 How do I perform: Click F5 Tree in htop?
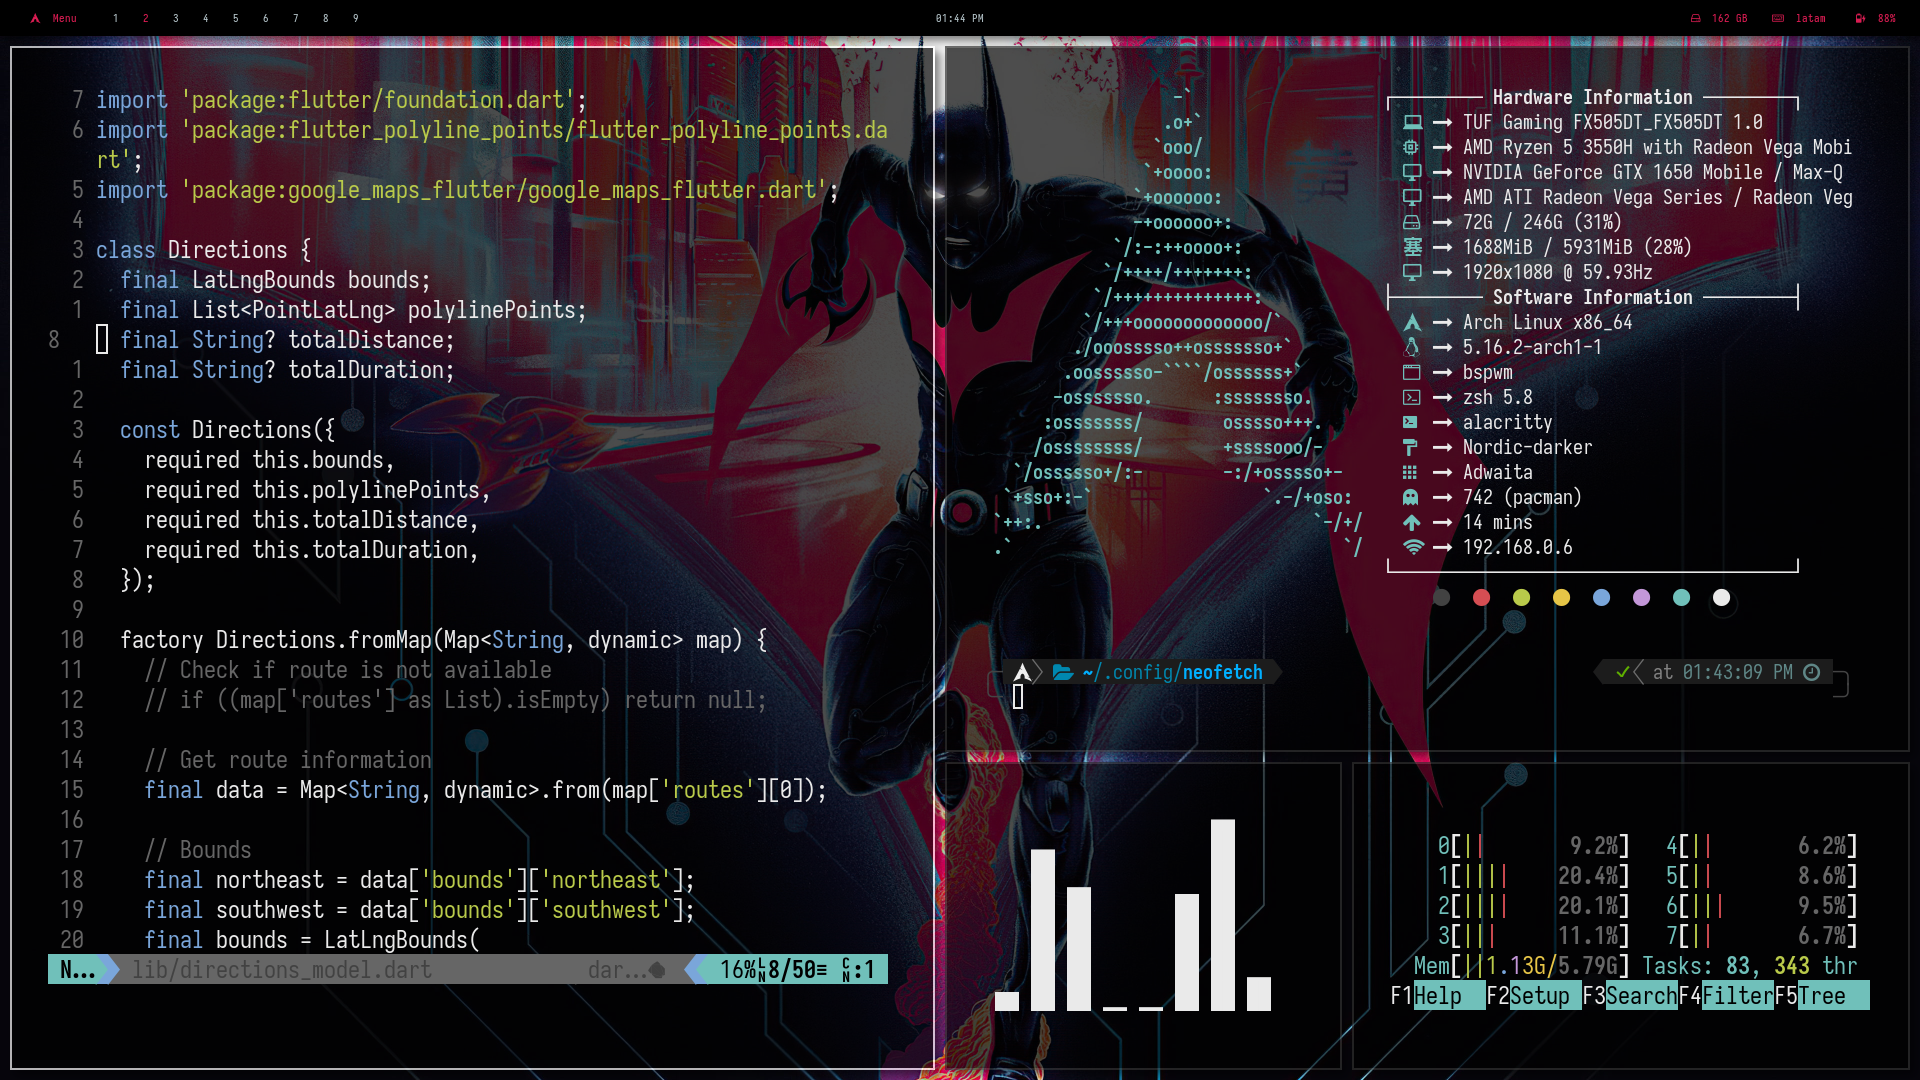1821,996
